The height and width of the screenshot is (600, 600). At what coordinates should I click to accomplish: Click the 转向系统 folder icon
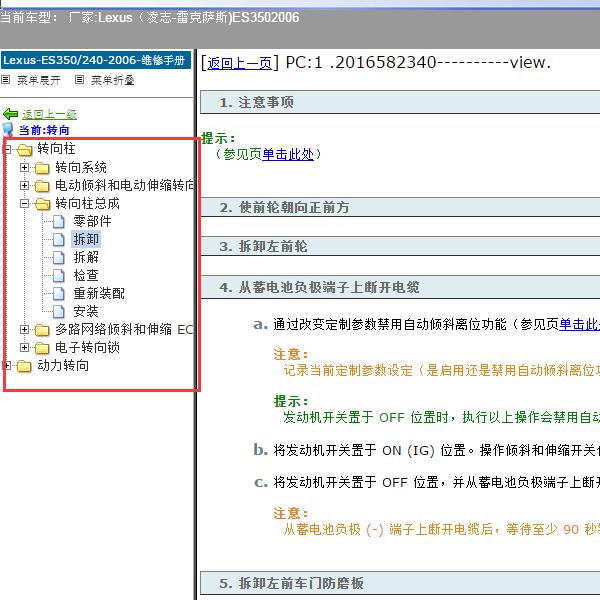[x=42, y=168]
